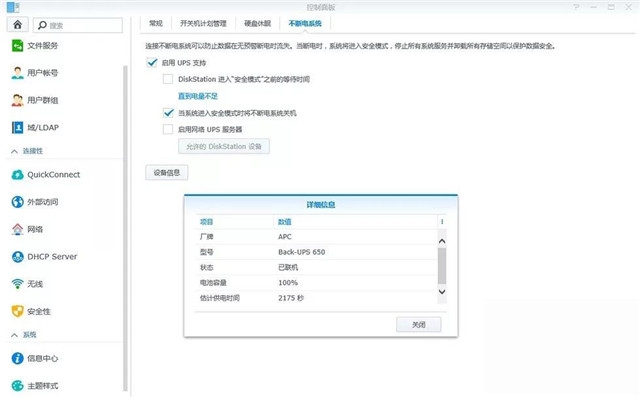The image size is (640, 397).
Task: Click 关闭 button in details dialog
Action: pyautogui.click(x=418, y=325)
